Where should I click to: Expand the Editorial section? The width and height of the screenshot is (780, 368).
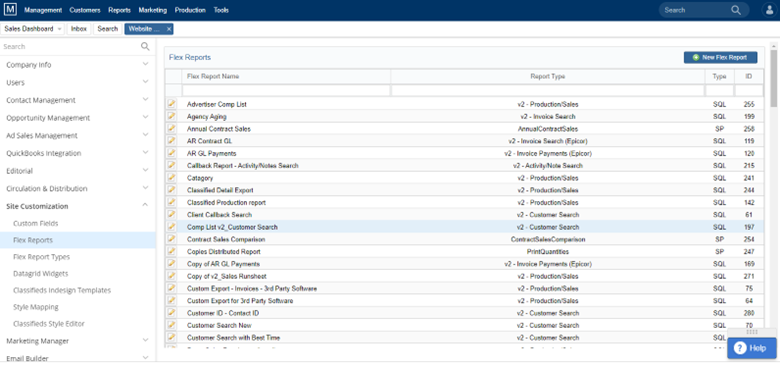coord(145,171)
